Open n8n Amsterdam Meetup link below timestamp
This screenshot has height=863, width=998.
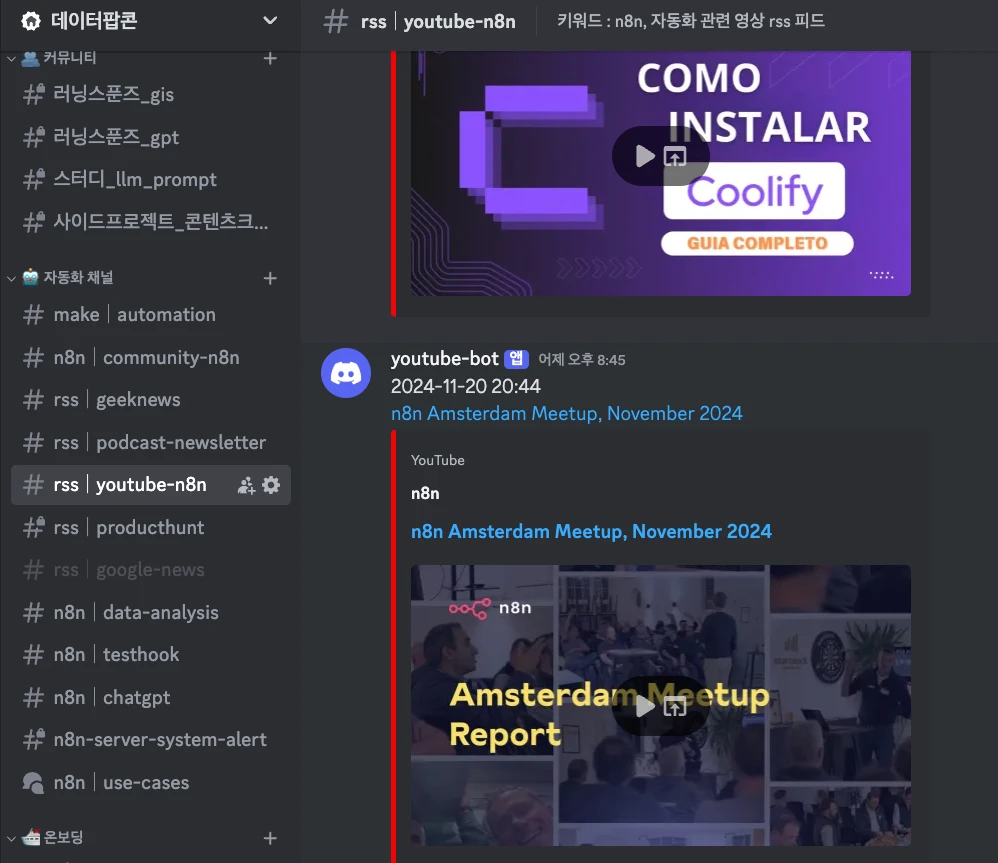point(566,414)
